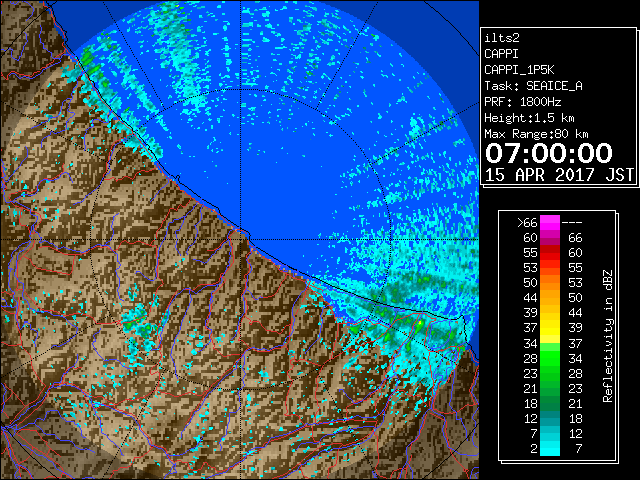Image resolution: width=640 pixels, height=480 pixels.
Task: Click the 'Max Range:80 km' text
Action: [536, 134]
